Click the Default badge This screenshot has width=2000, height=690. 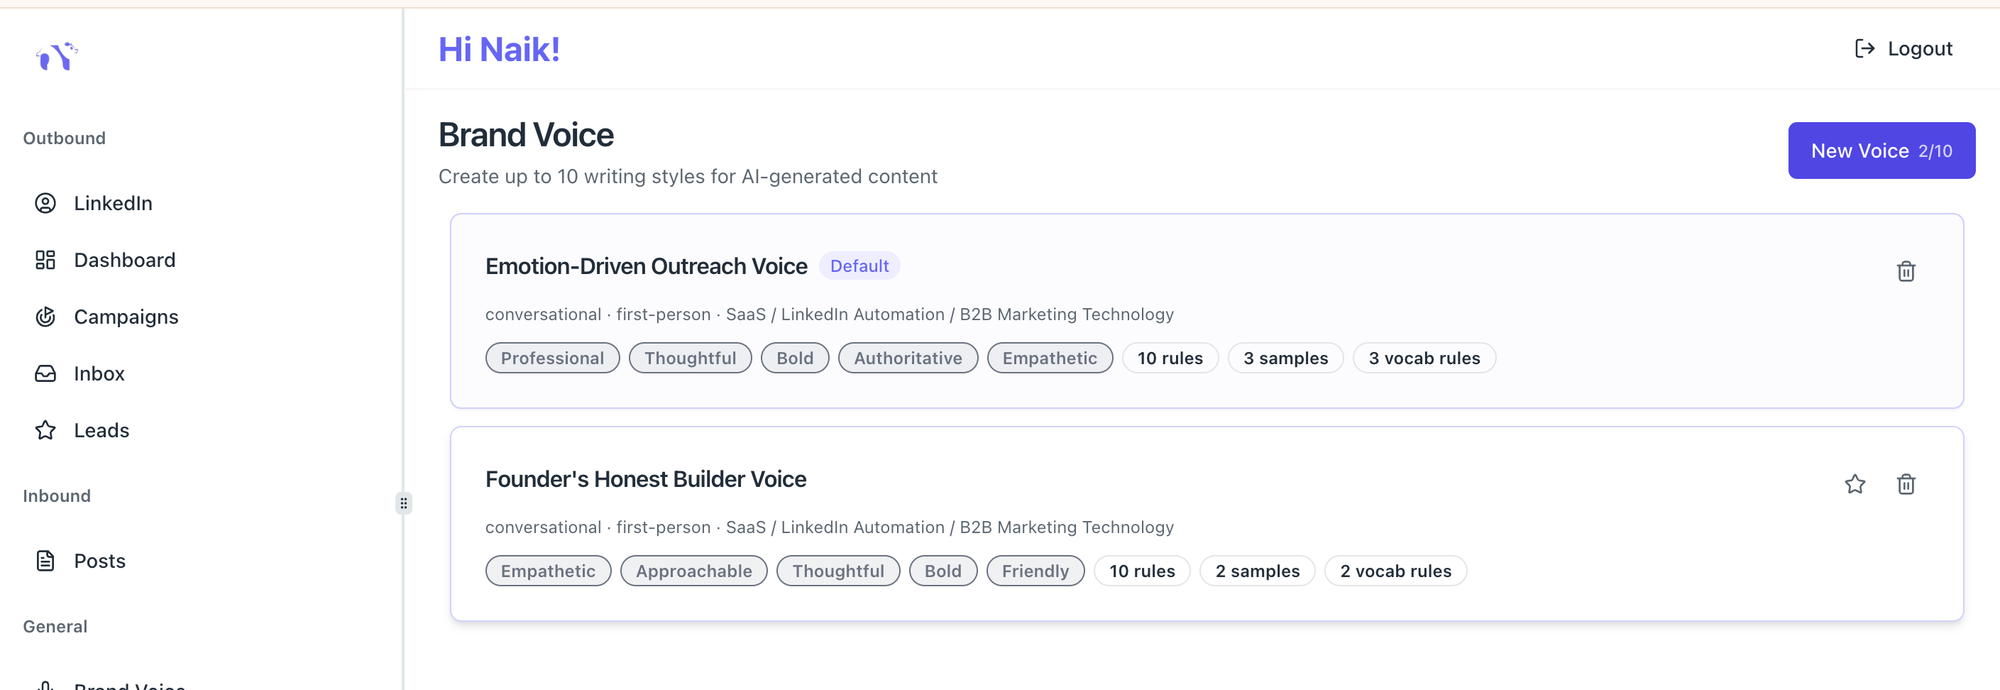(x=859, y=266)
